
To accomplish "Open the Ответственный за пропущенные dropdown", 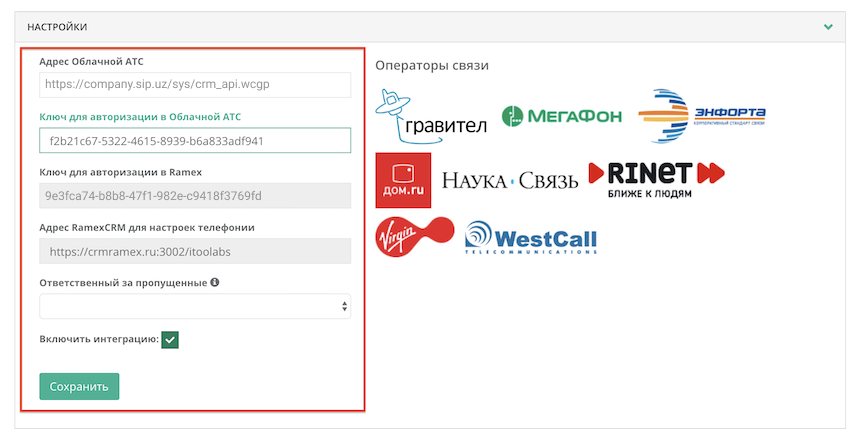I will click(195, 306).
